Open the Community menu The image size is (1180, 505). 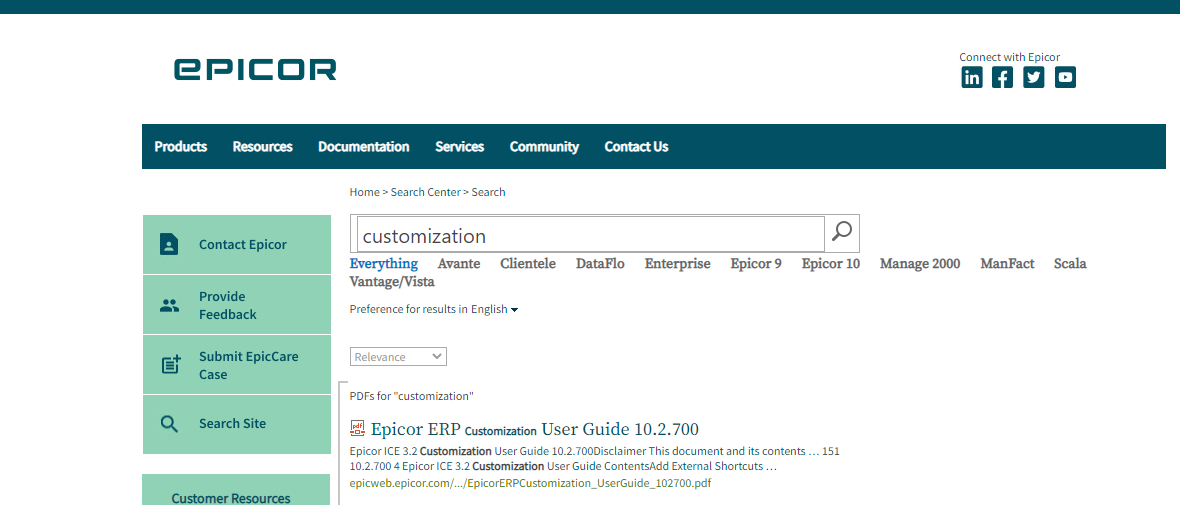coord(544,147)
